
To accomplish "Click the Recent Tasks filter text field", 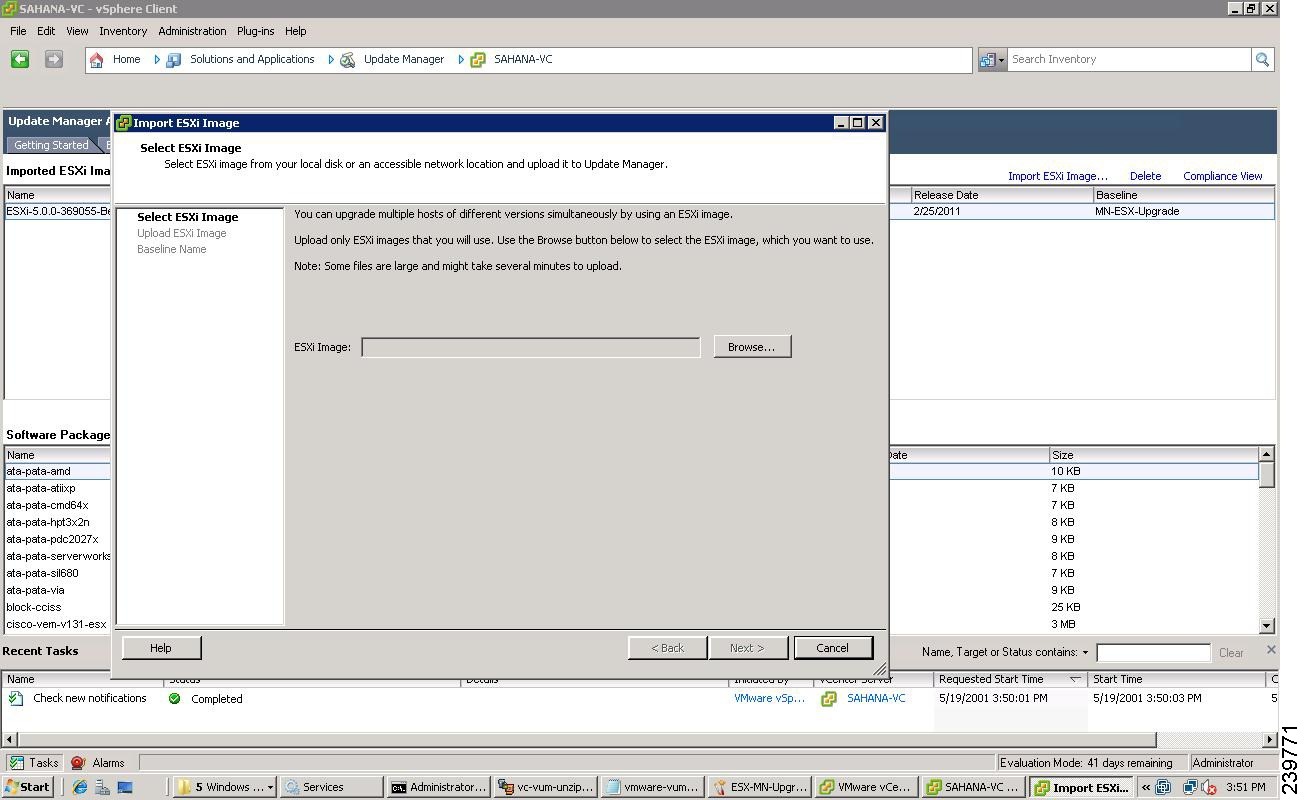I will [x=1153, y=653].
